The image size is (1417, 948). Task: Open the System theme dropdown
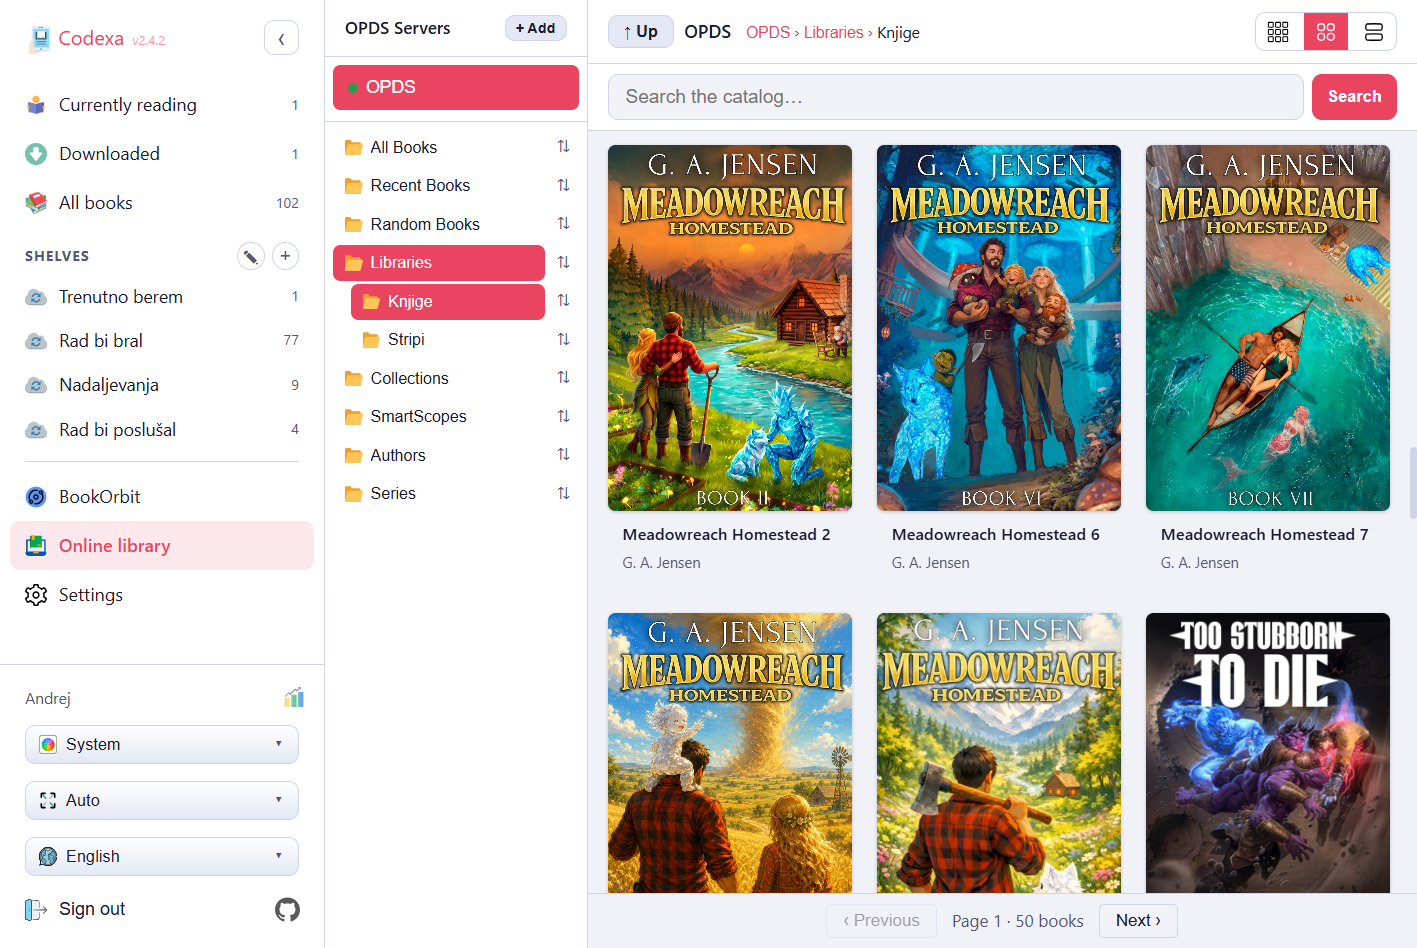coord(162,744)
